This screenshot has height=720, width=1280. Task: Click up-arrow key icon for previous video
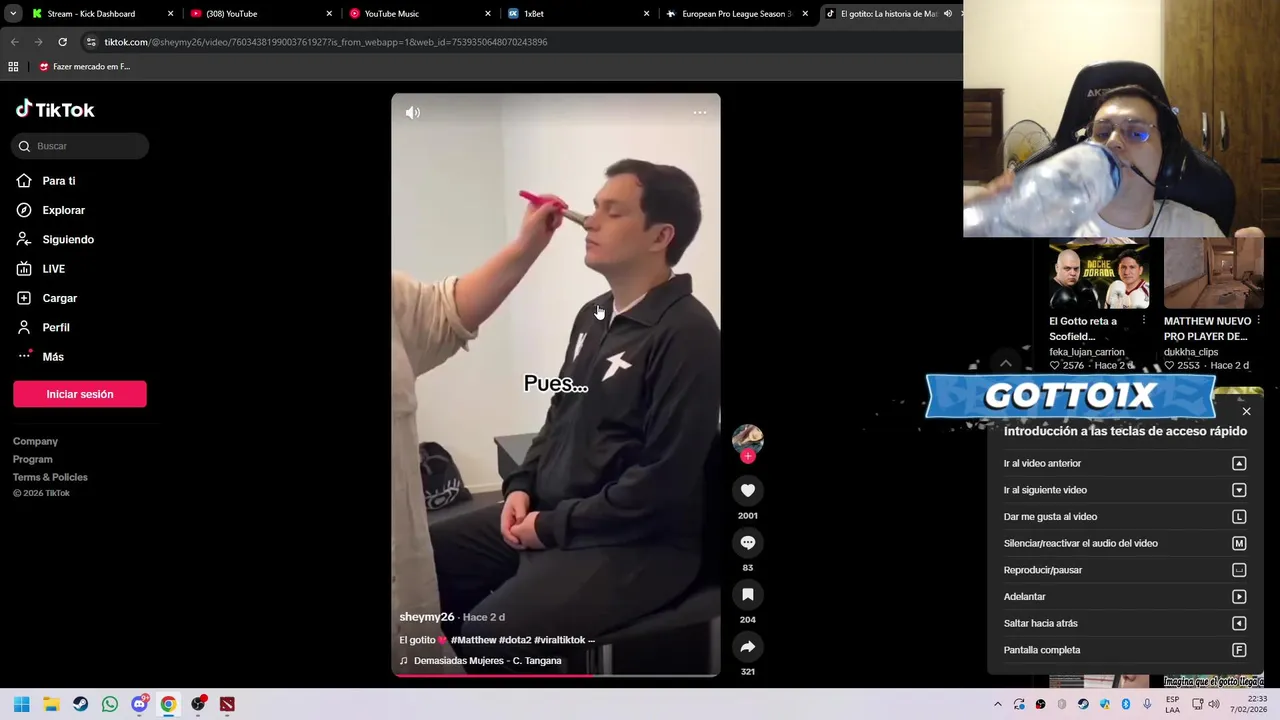pyautogui.click(x=1239, y=463)
